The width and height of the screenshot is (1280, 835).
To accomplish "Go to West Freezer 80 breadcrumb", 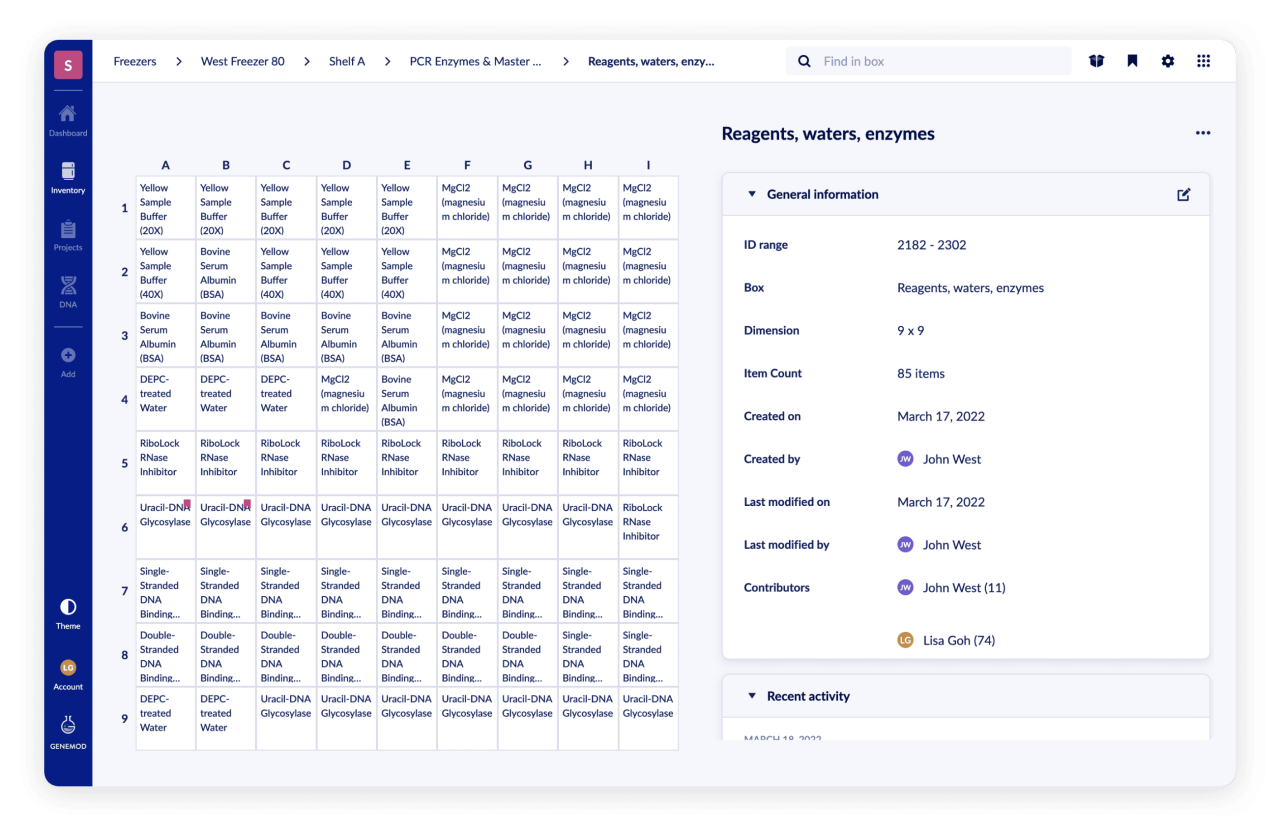I will pyautogui.click(x=243, y=61).
